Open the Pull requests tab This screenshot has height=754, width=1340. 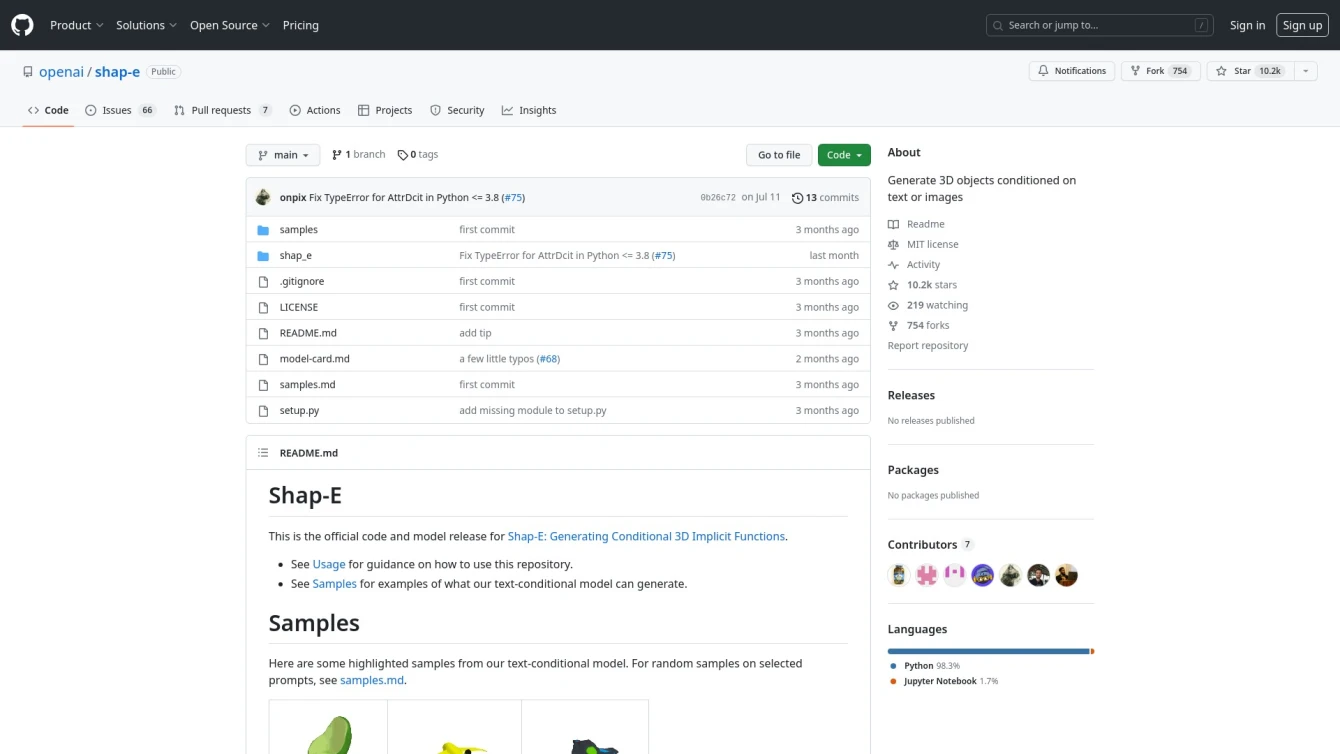[222, 110]
